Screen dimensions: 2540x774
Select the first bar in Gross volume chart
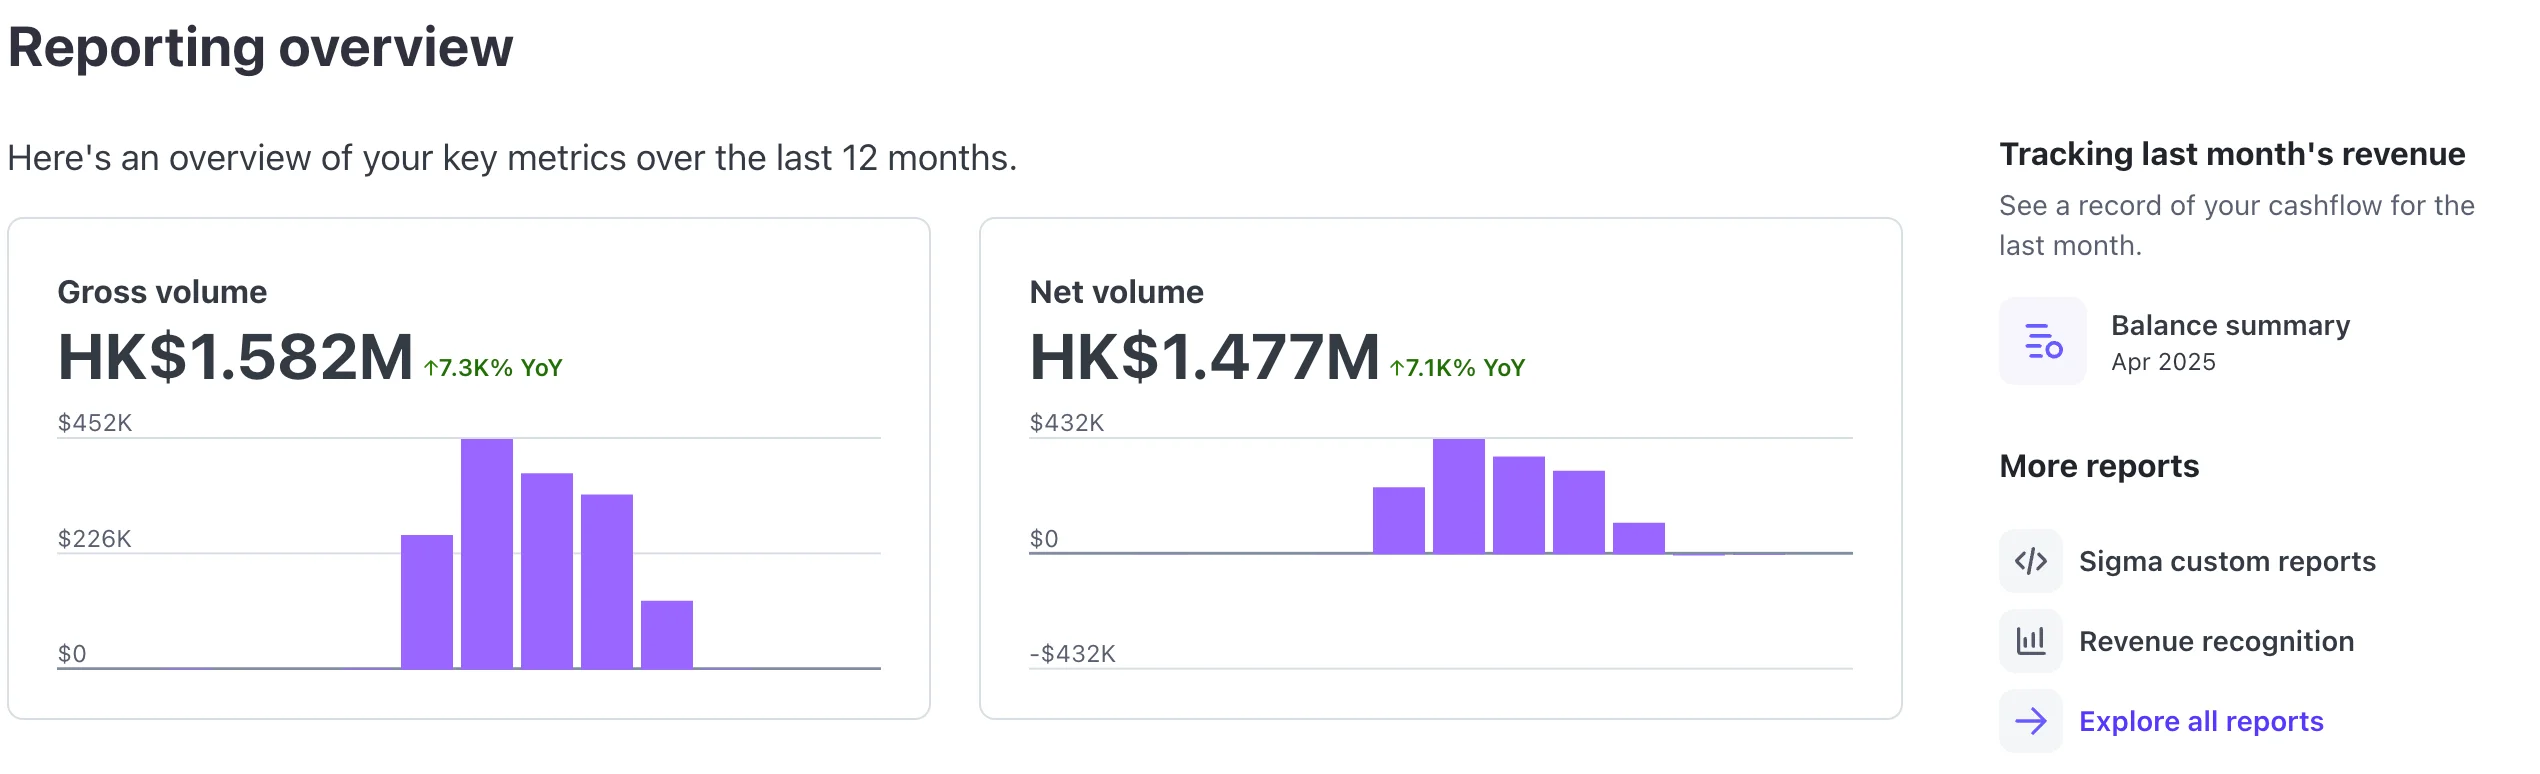click(x=427, y=601)
